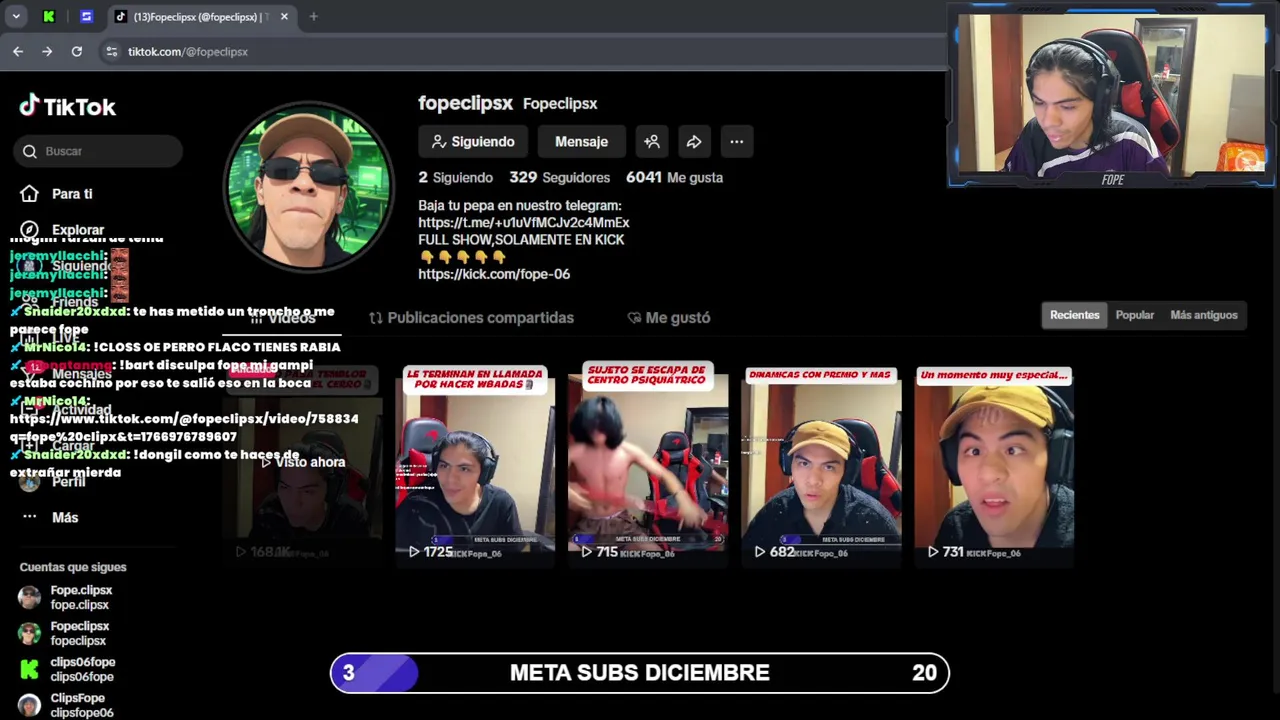Click the webcam overlay feed
The height and width of the screenshot is (720, 1280).
[x=1111, y=95]
